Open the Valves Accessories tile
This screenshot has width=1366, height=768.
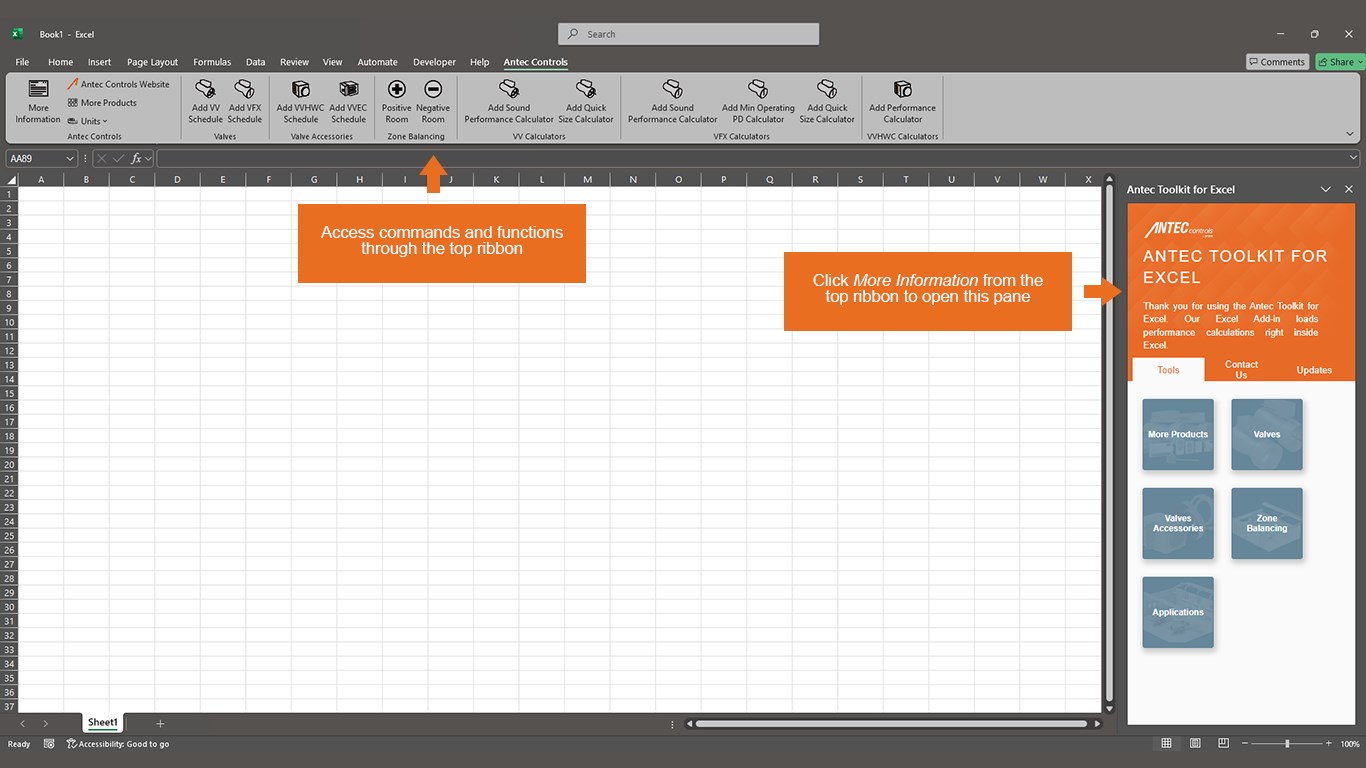coord(1178,523)
